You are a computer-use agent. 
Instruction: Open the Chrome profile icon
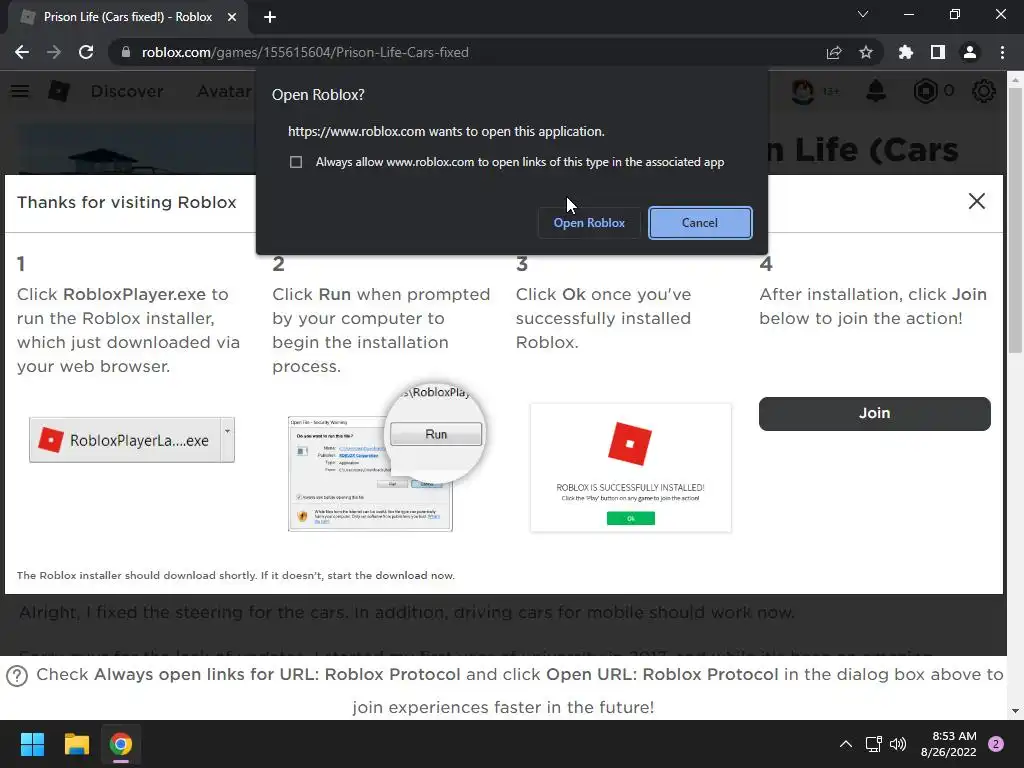point(970,52)
